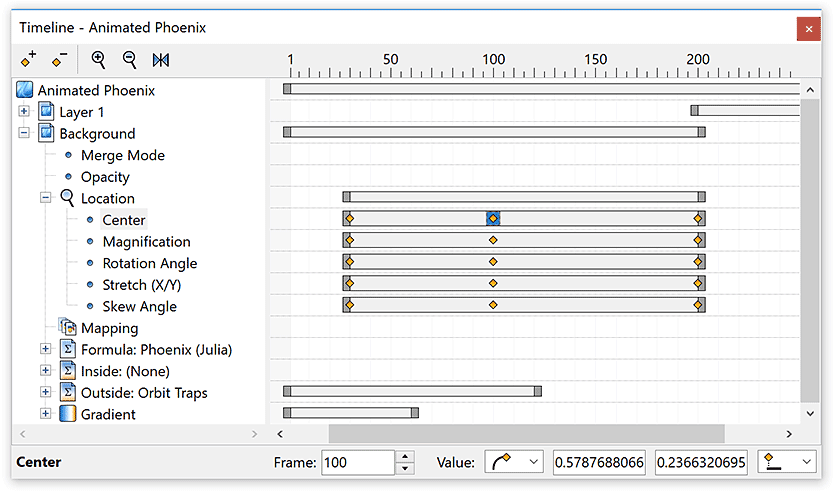Screen dimensions: 836x492
Task: Click the Merge Mode bullet icon
Action: (68, 155)
